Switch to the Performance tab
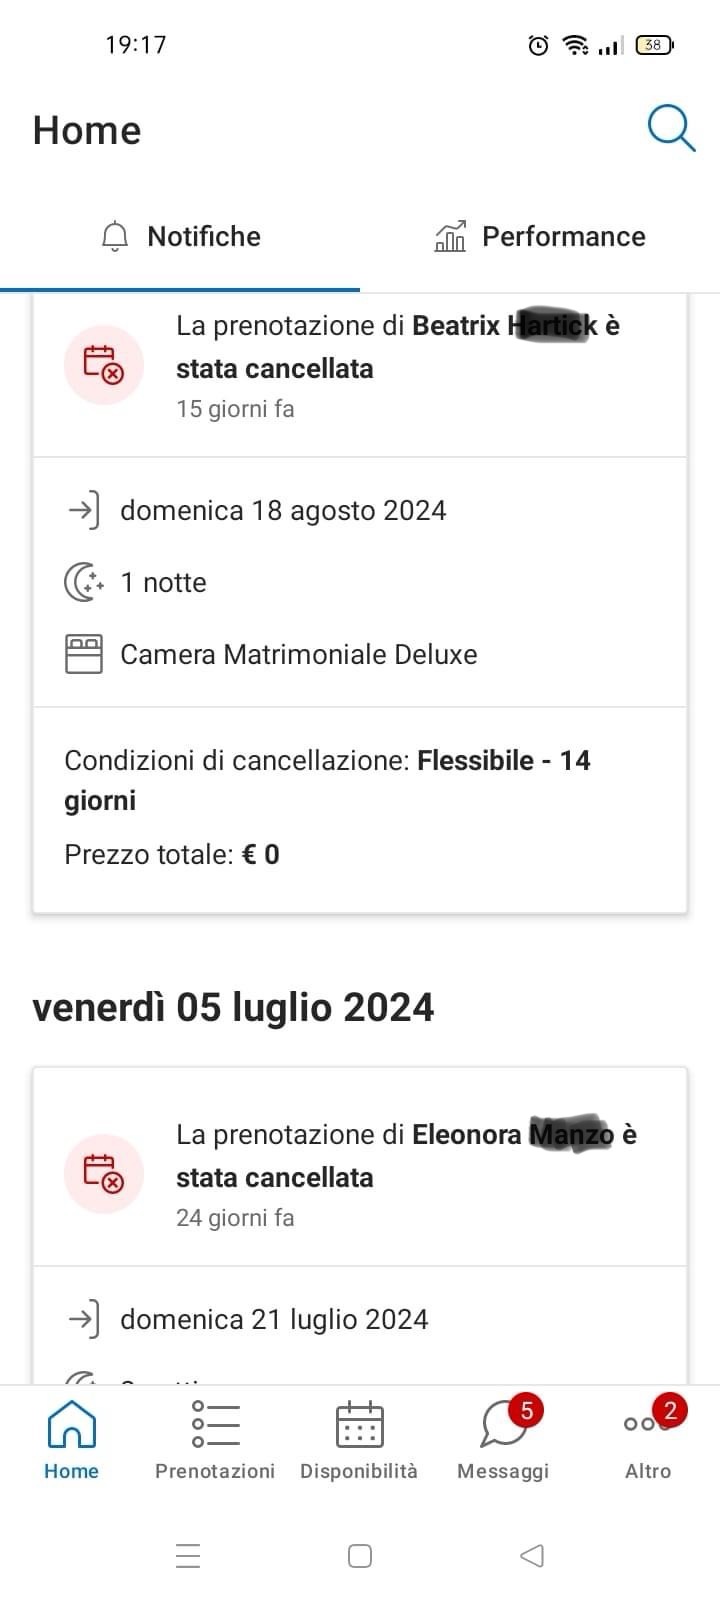This screenshot has width=720, height=1600. click(540, 237)
